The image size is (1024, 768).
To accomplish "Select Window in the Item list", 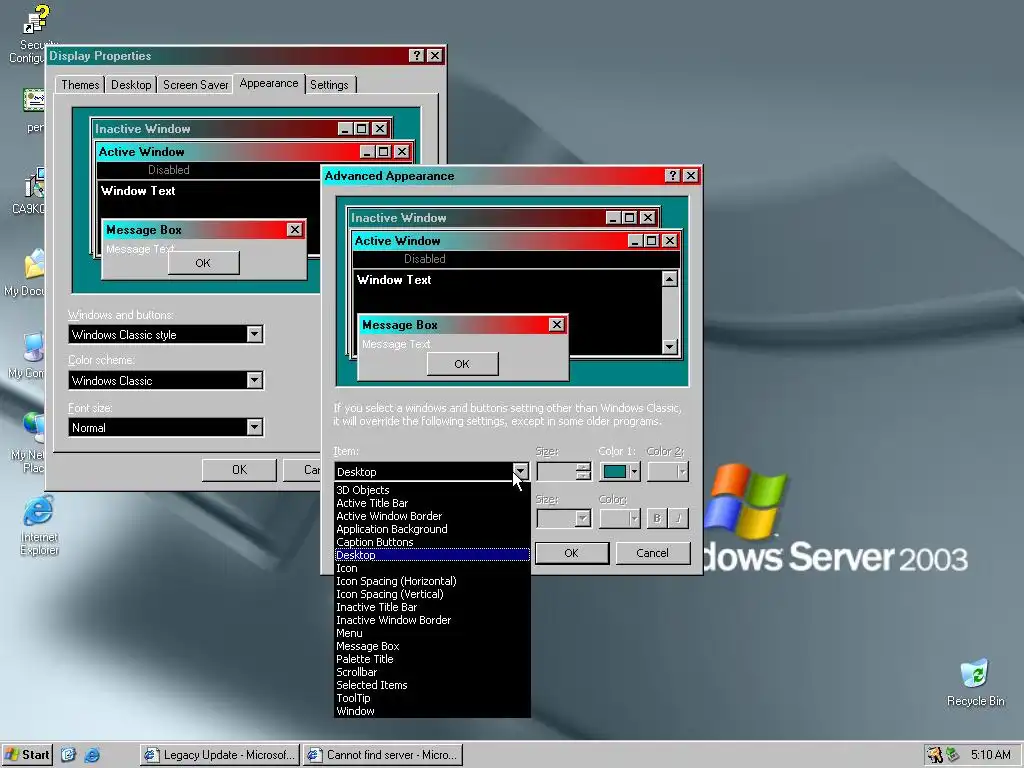I will click(432, 711).
